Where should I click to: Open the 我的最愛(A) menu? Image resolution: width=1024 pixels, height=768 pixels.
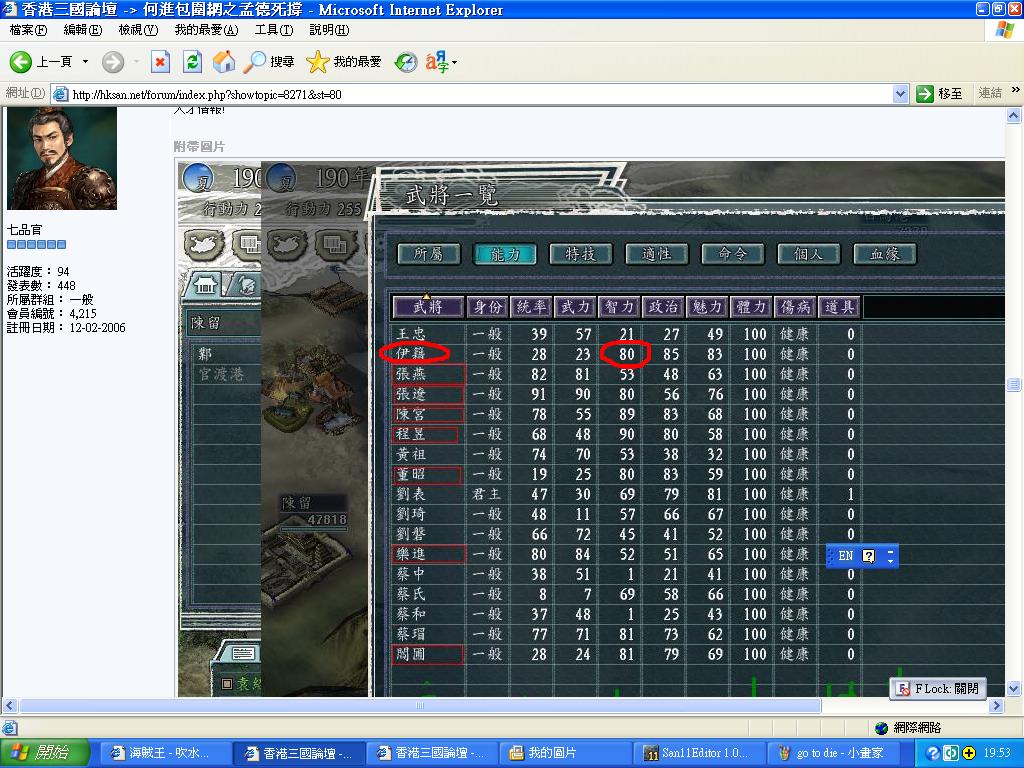point(206,30)
